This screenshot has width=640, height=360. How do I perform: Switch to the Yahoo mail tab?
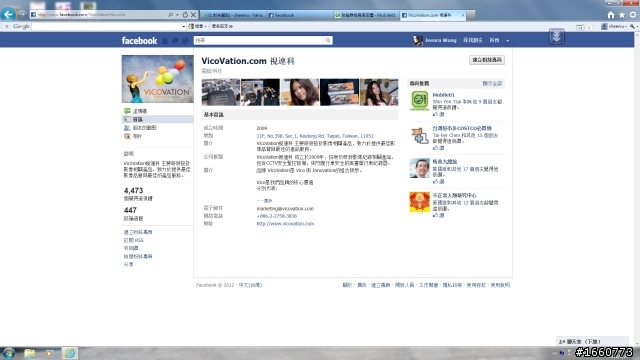233,15
